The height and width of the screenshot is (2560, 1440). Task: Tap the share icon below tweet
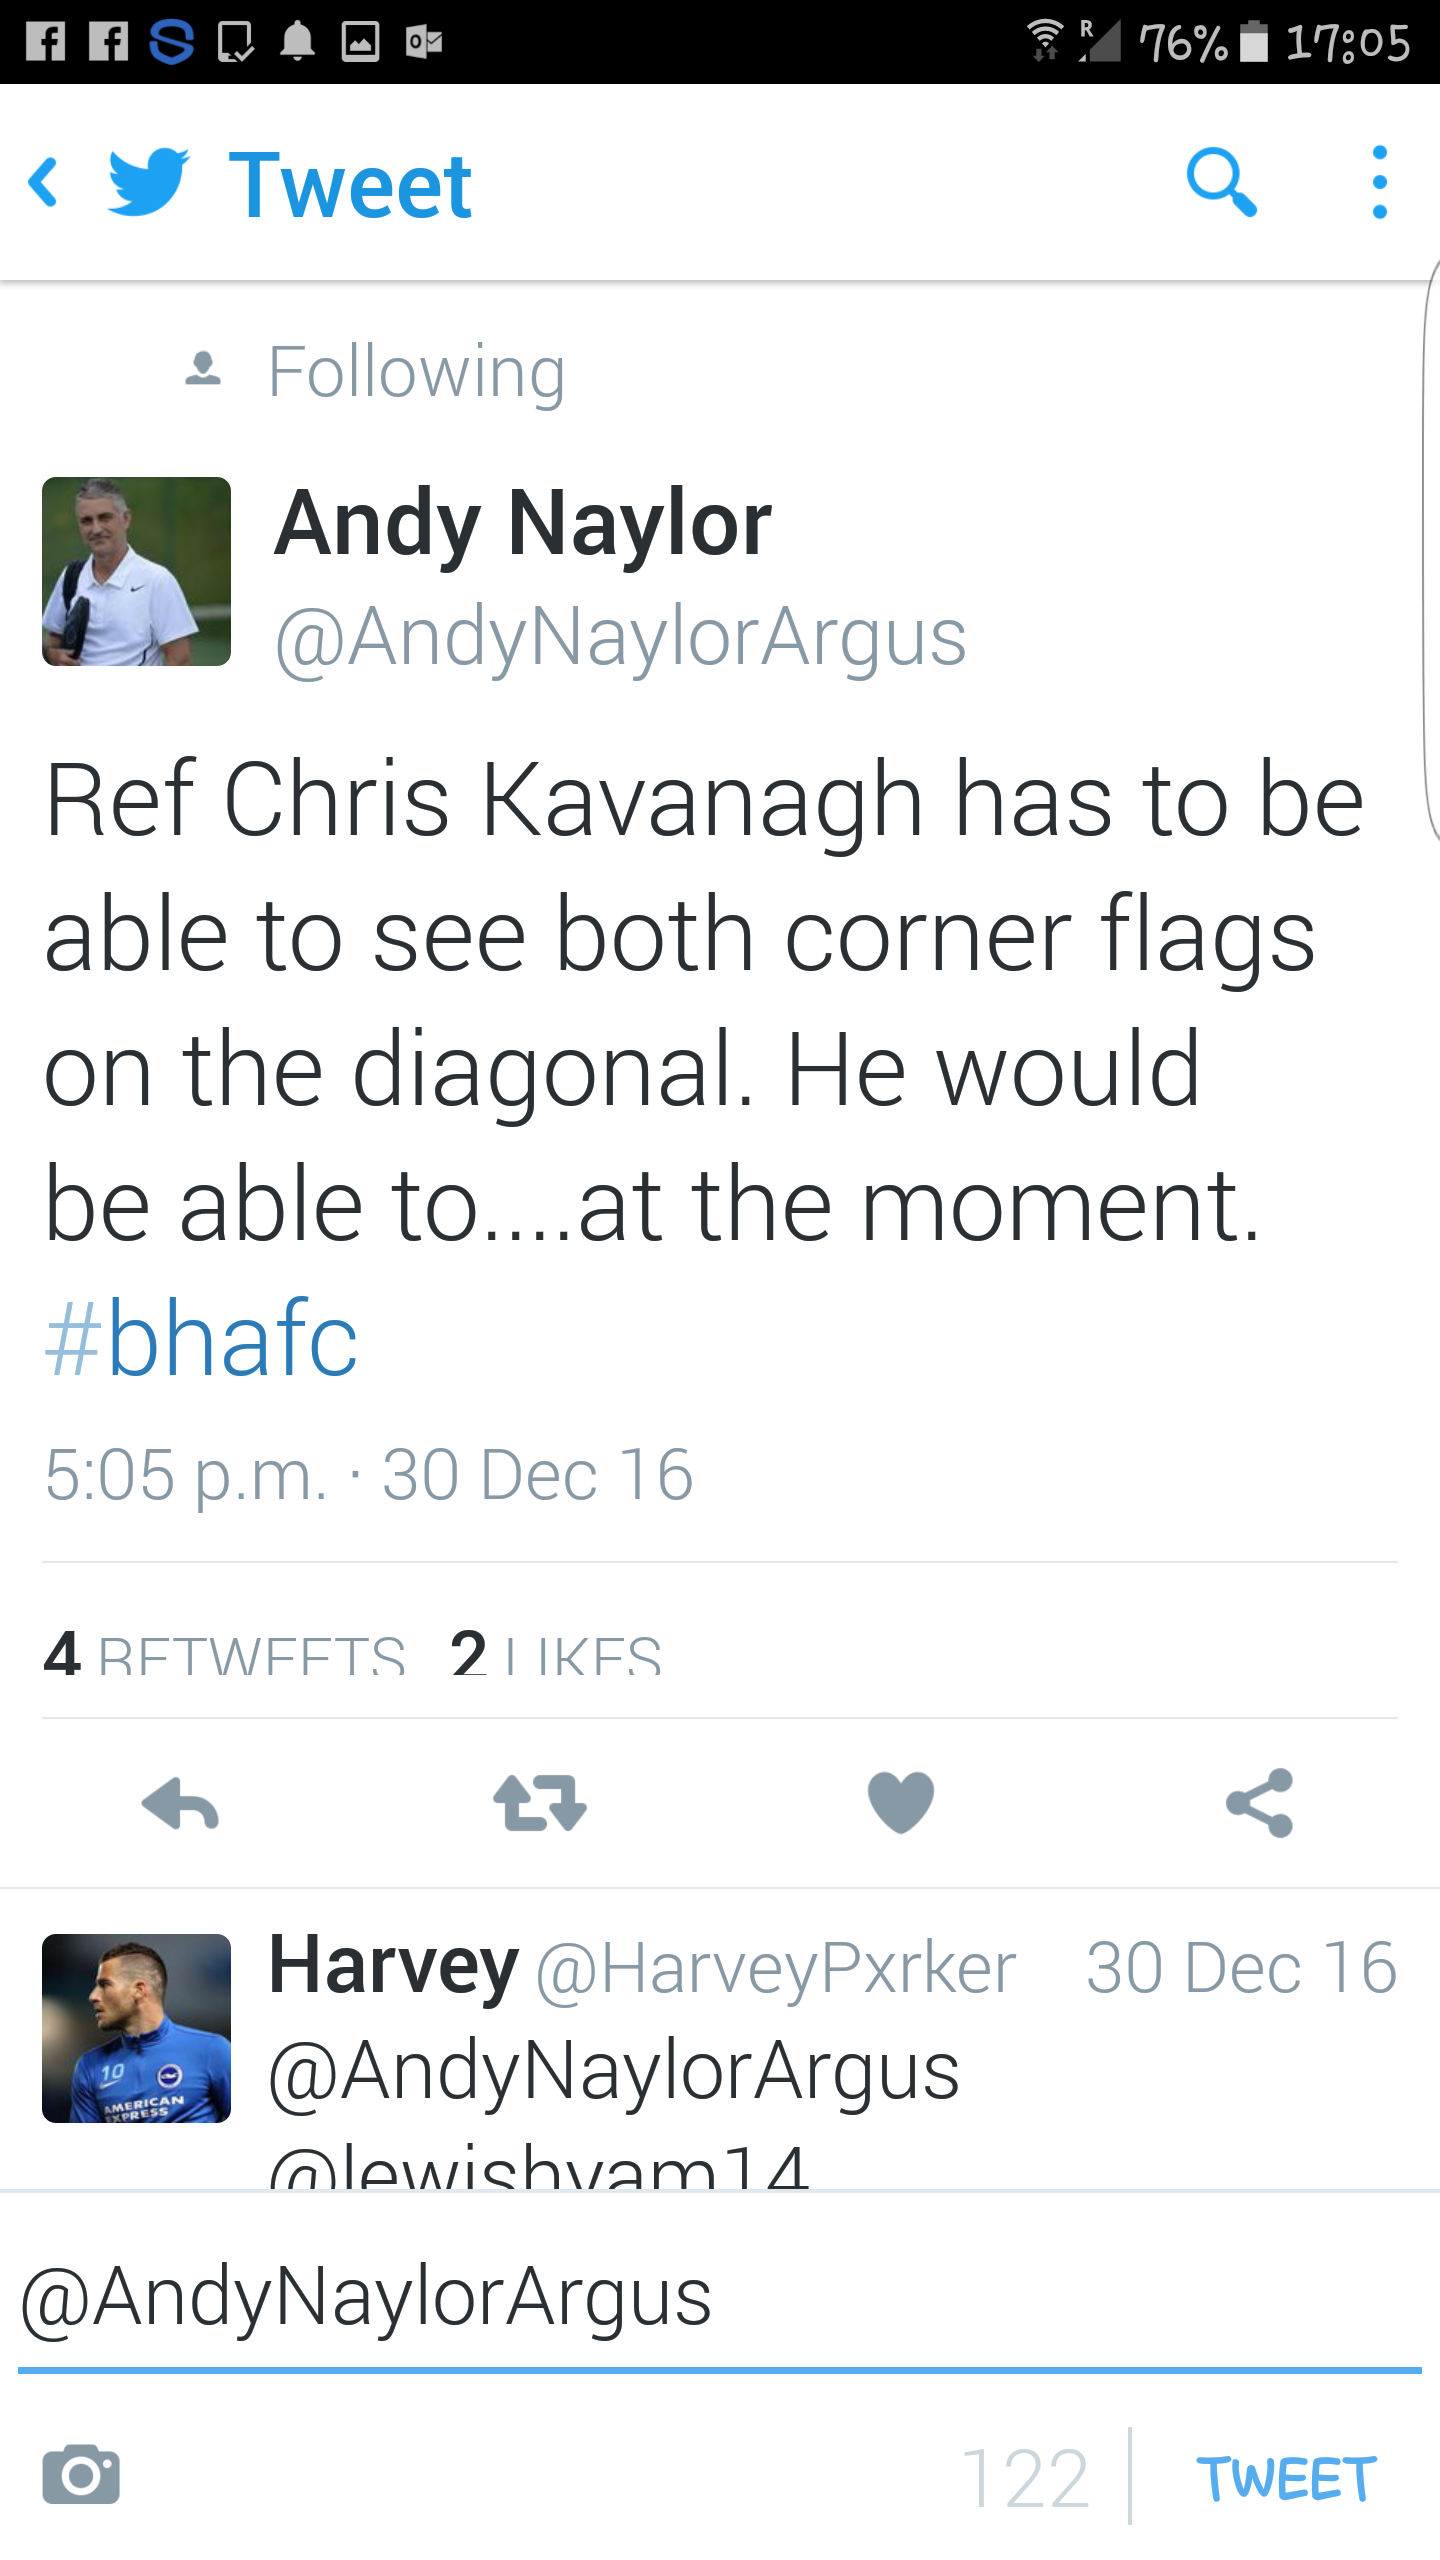[x=1260, y=1803]
